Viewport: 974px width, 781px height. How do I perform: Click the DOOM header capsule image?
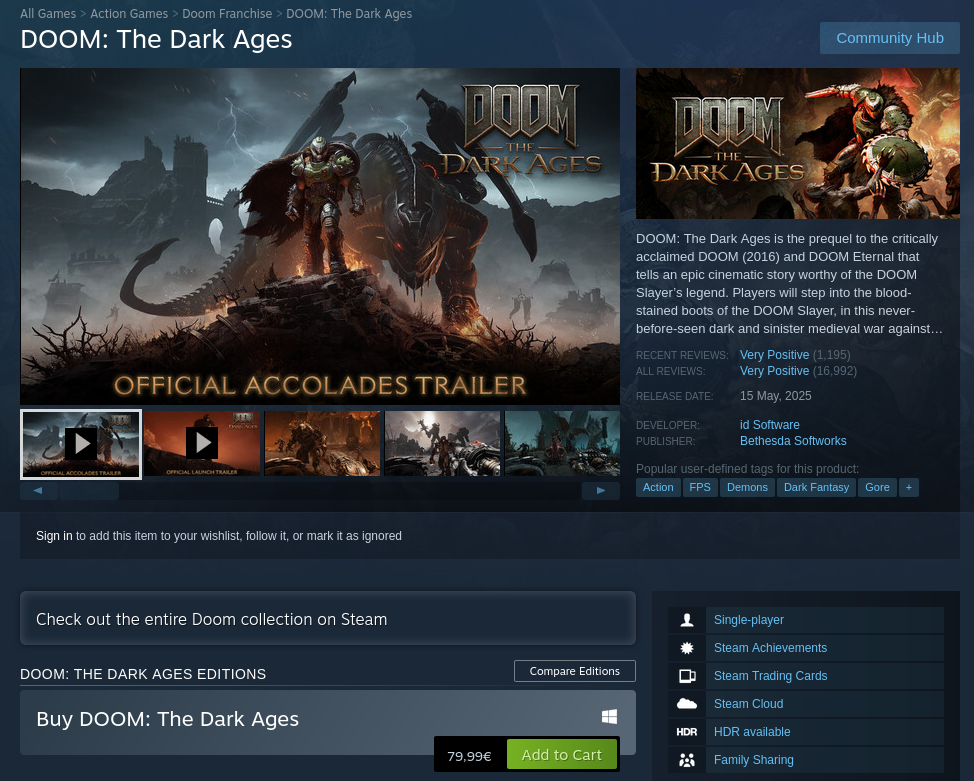coord(798,144)
